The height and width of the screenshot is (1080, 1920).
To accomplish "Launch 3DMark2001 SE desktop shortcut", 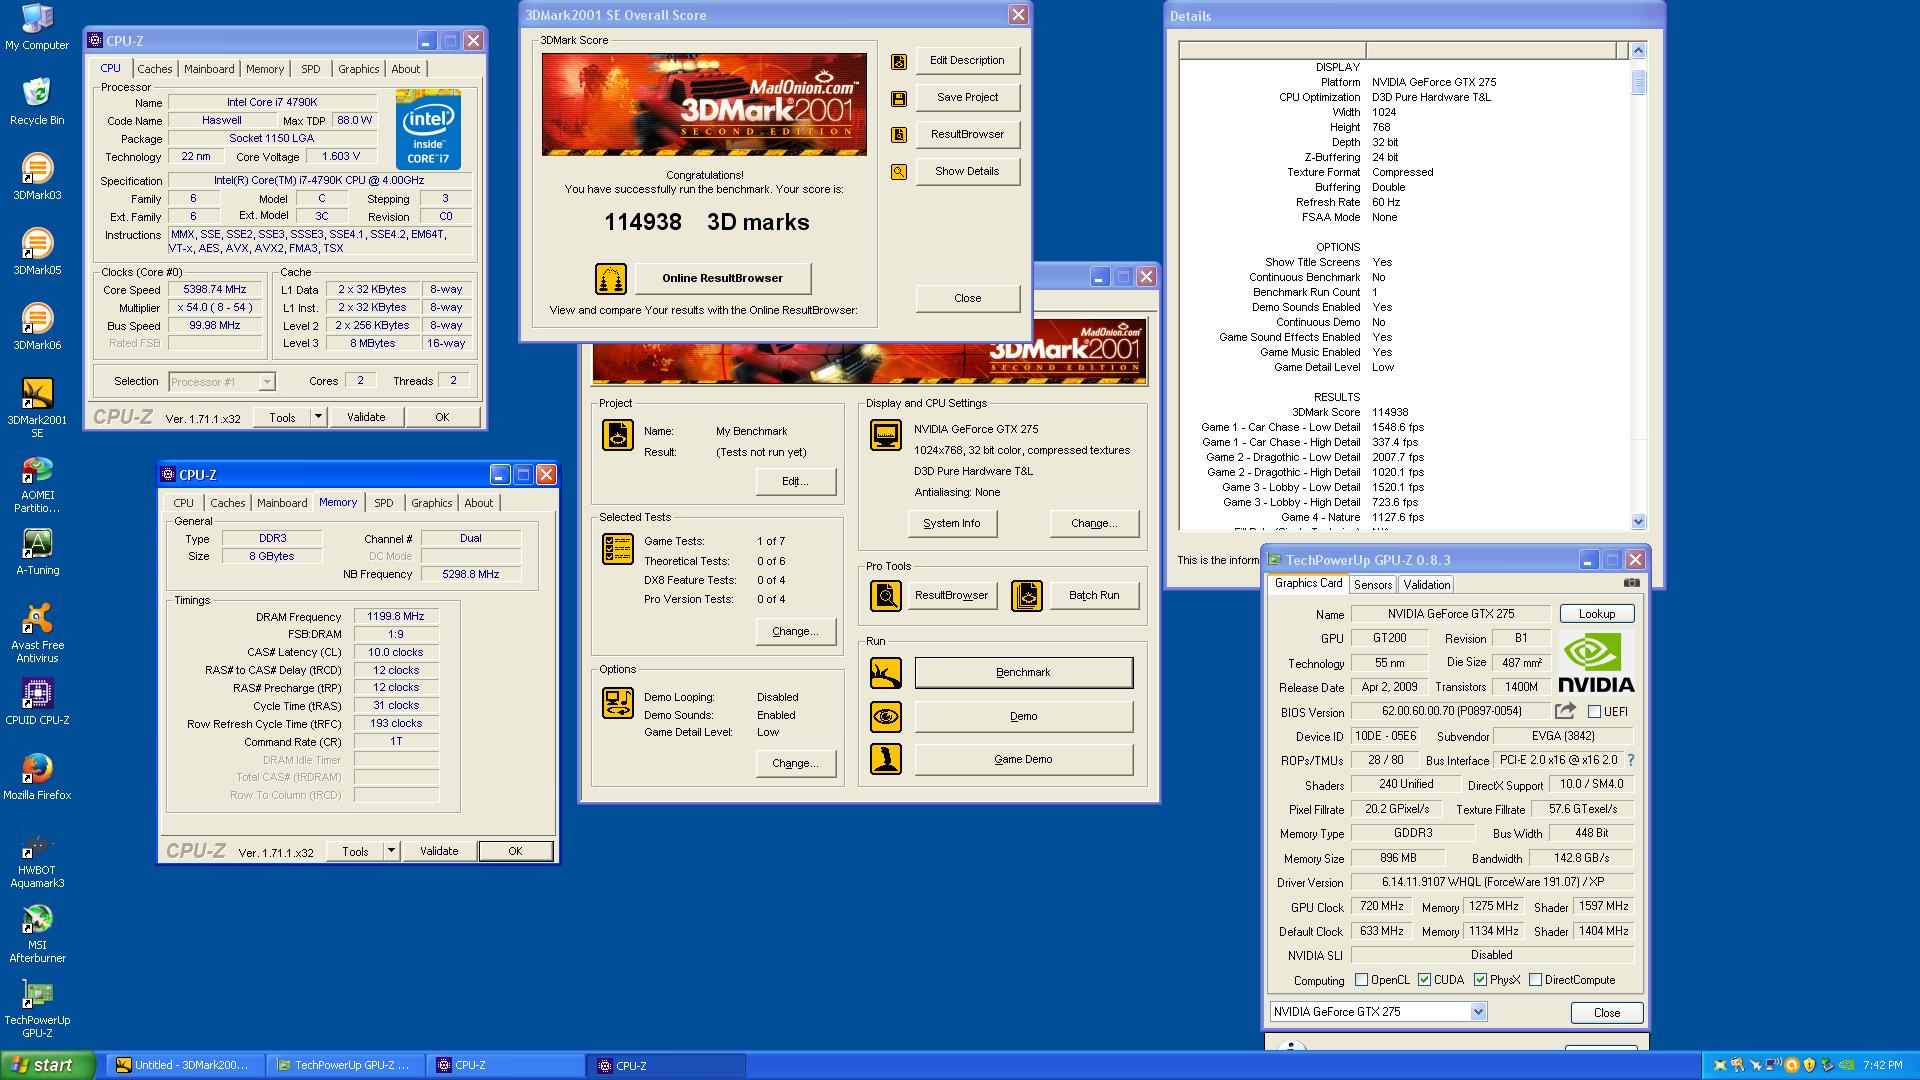I will click(x=37, y=407).
